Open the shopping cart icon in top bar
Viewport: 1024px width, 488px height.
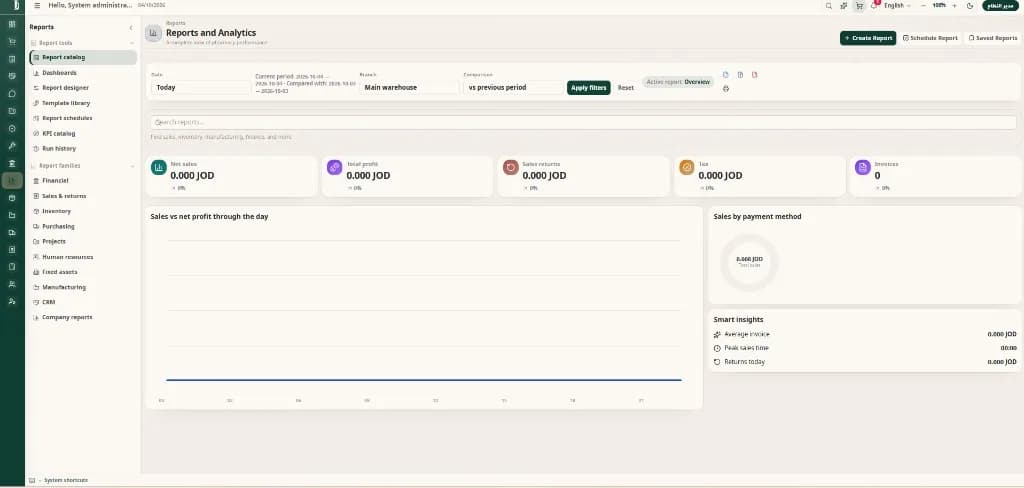tap(859, 5)
